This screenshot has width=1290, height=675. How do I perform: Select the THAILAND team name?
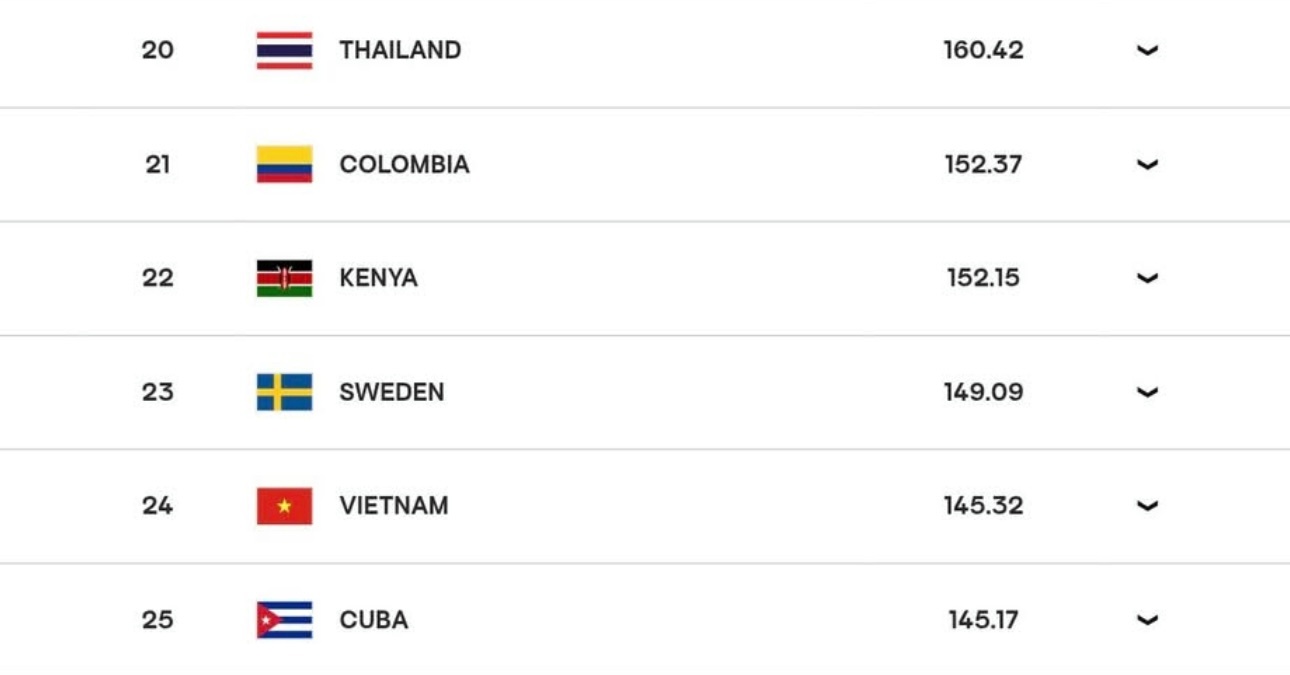pyautogui.click(x=400, y=50)
